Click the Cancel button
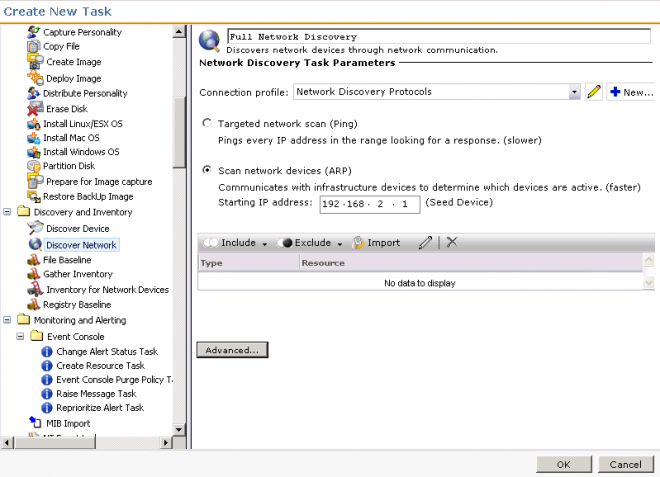Screen dimensions: 660x477 [625, 464]
